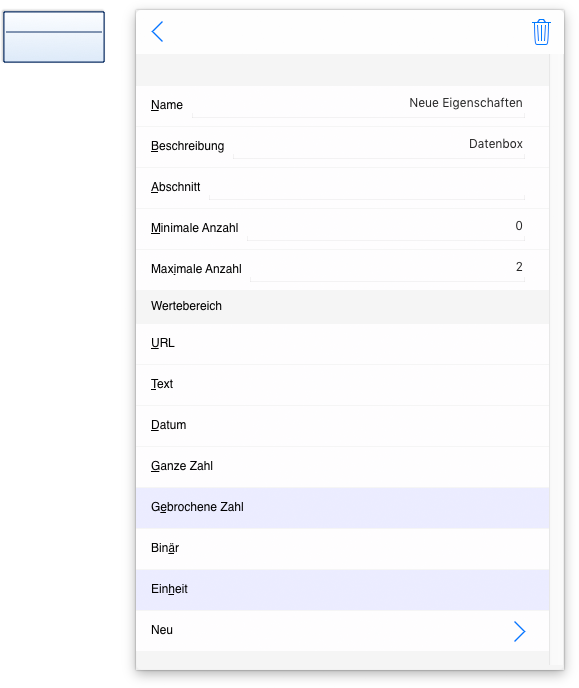
Task: Toggle the Text value range option
Action: point(343,385)
